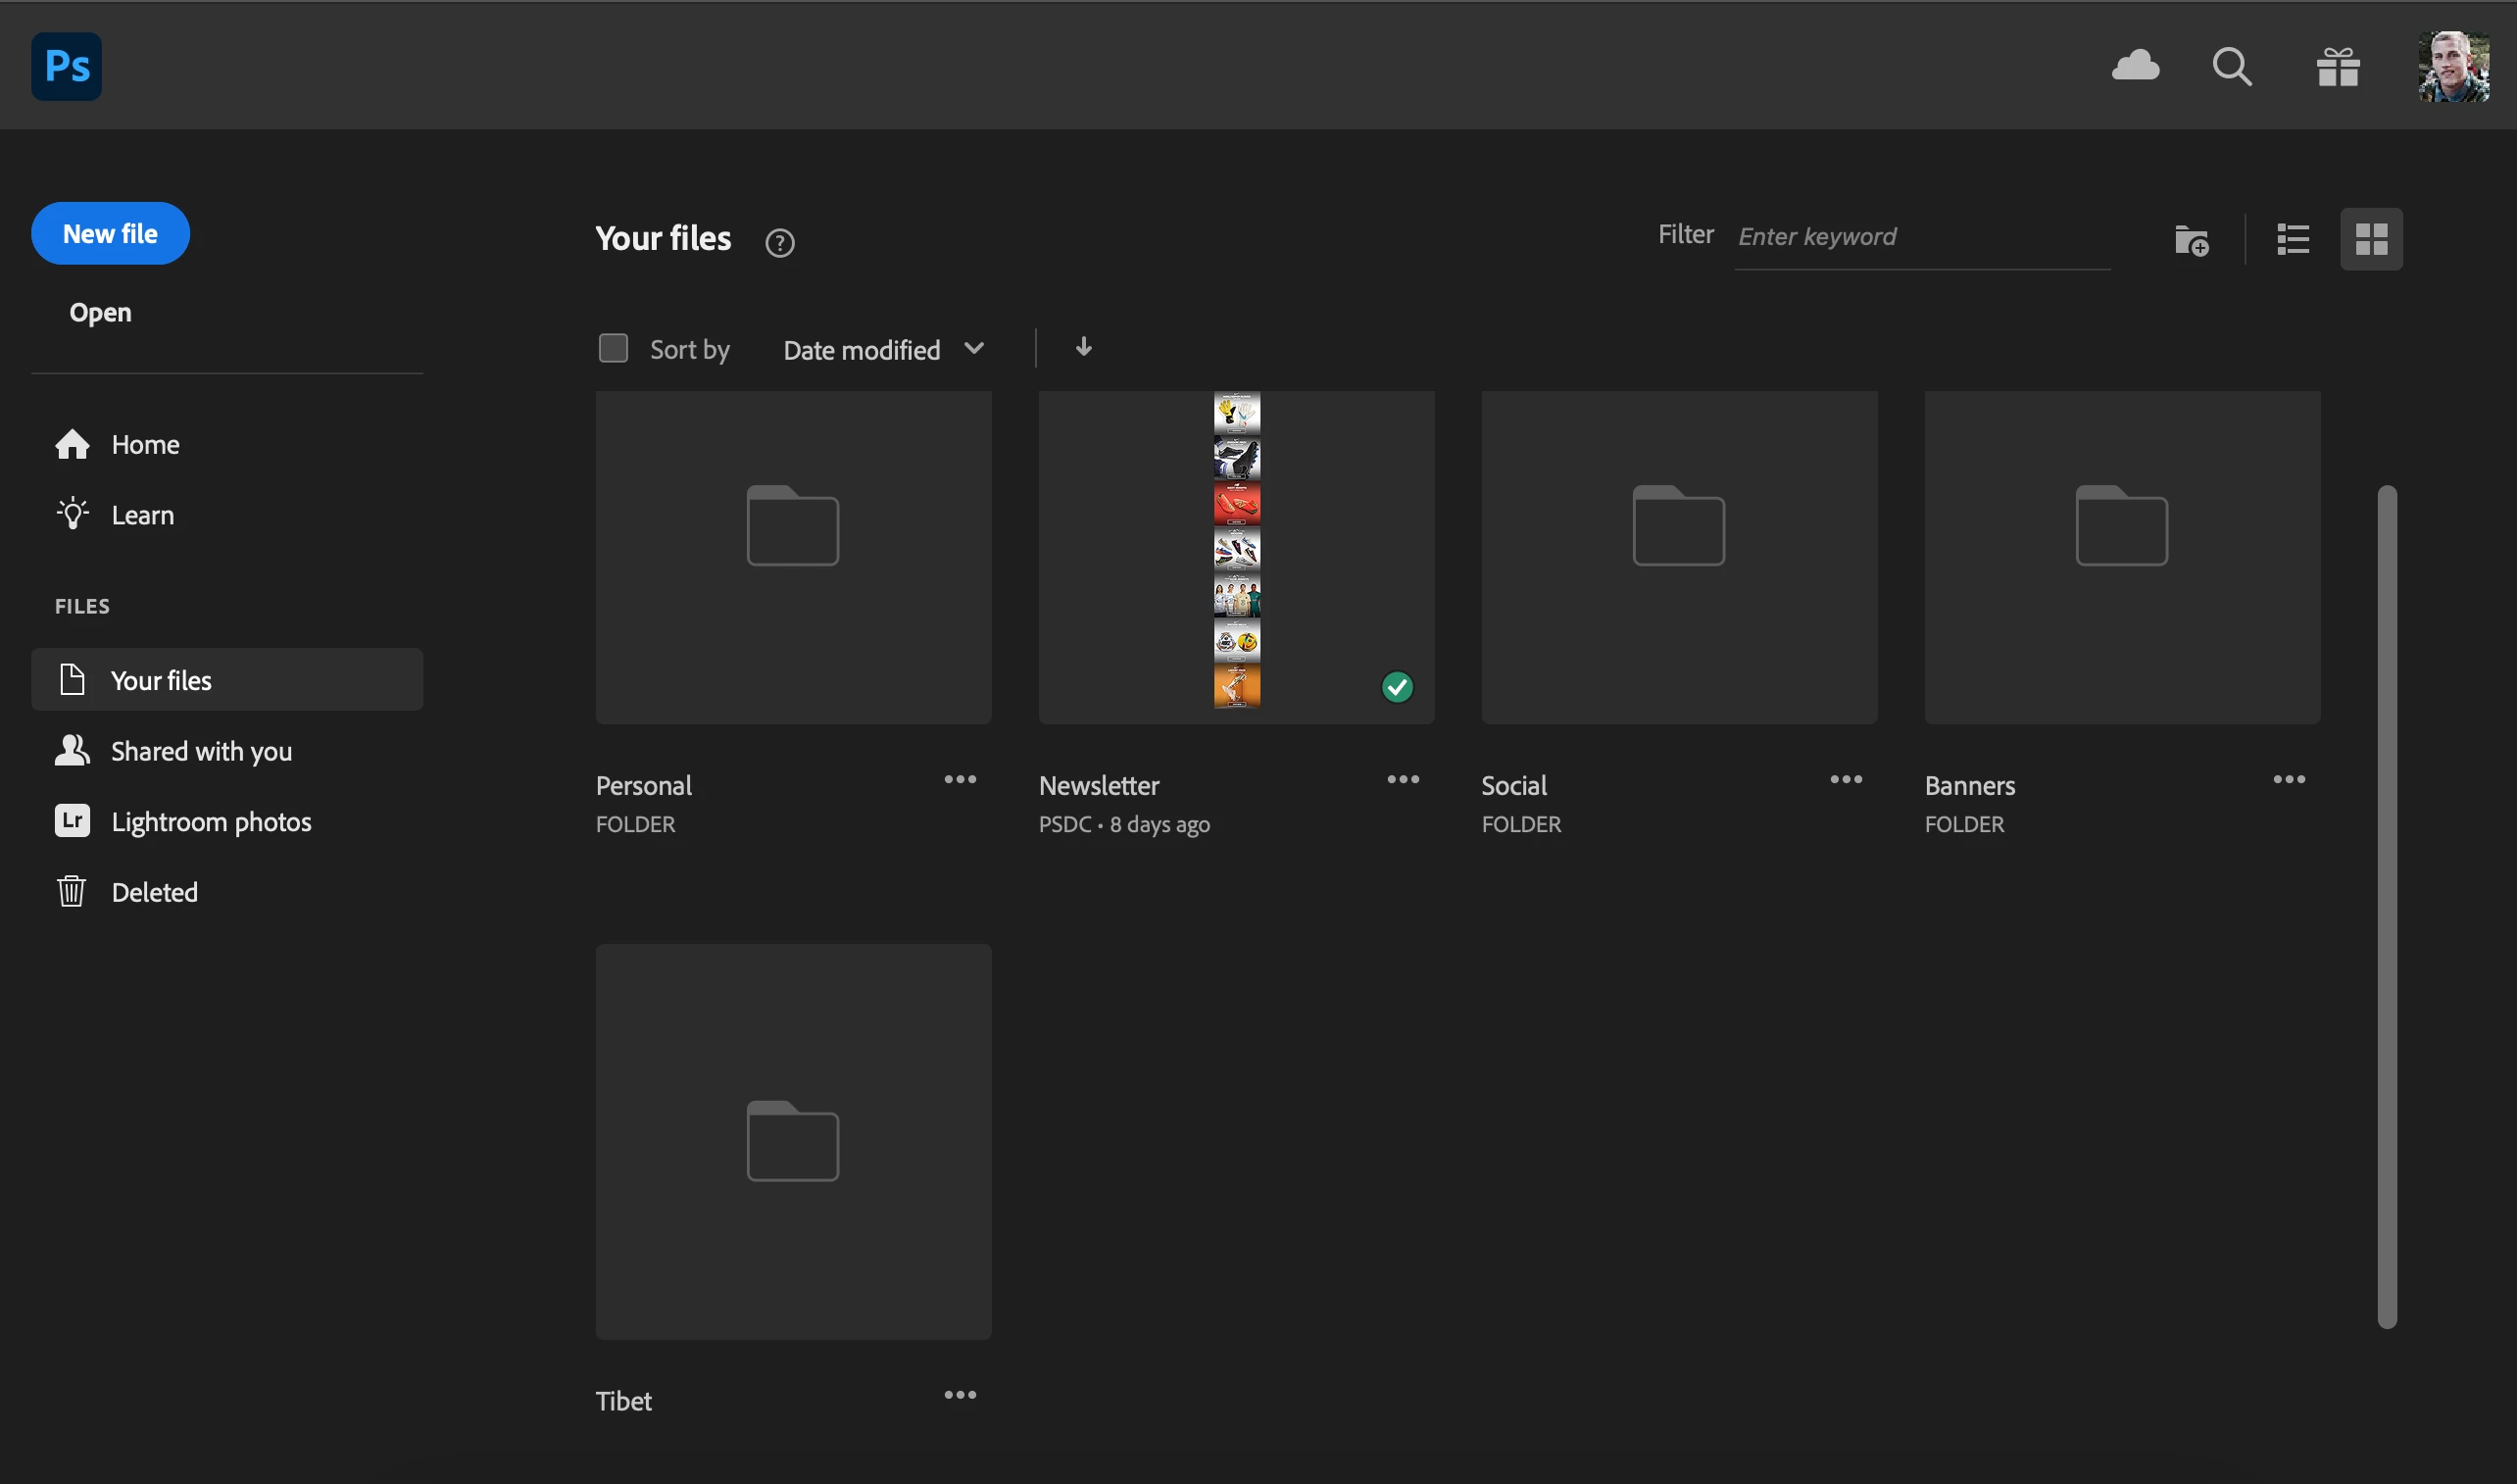Open the gift what's new icon

[x=2338, y=67]
